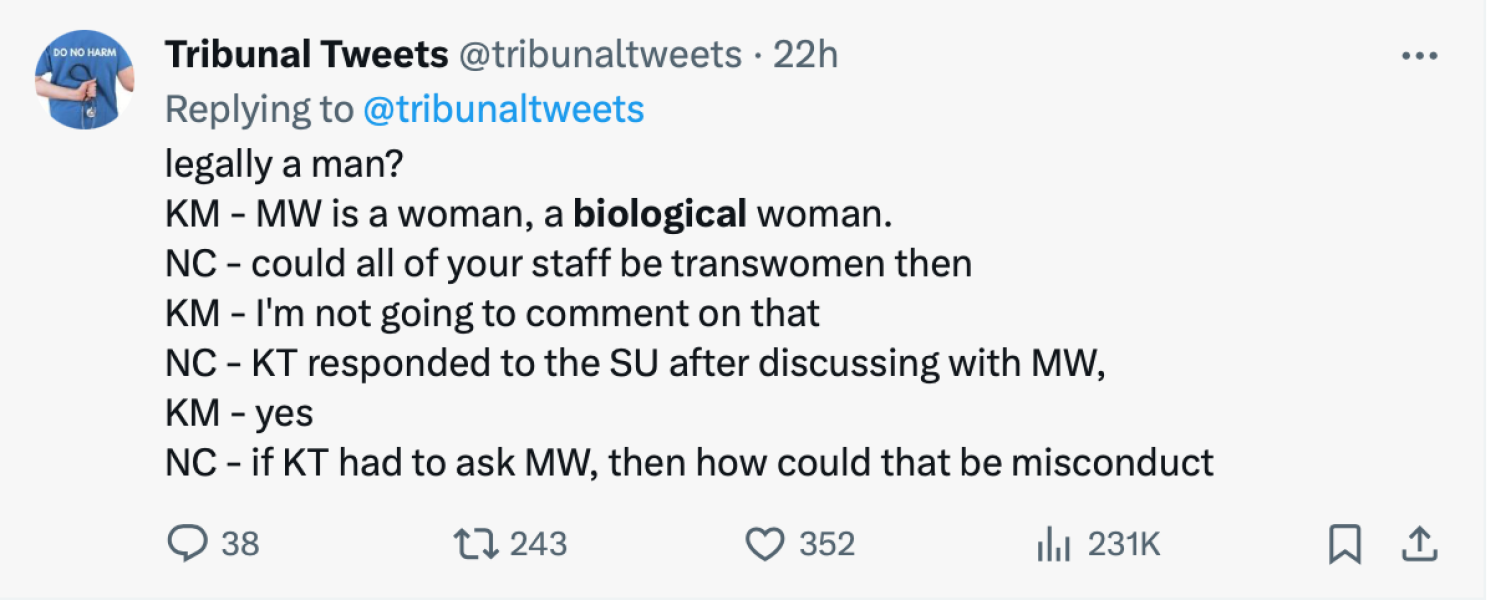Like the tweet with heart icon
Viewport: 1511px width, 600px height.
(x=765, y=544)
